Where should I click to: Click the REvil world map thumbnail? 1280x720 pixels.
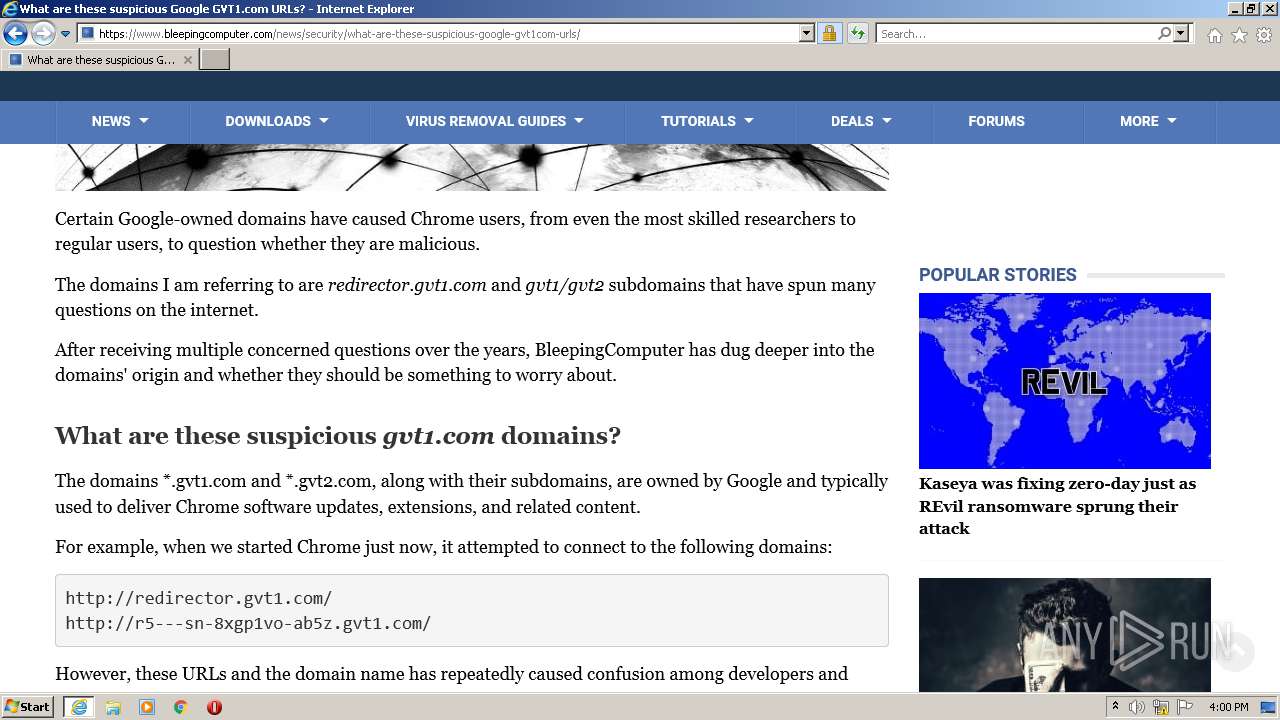(1065, 380)
